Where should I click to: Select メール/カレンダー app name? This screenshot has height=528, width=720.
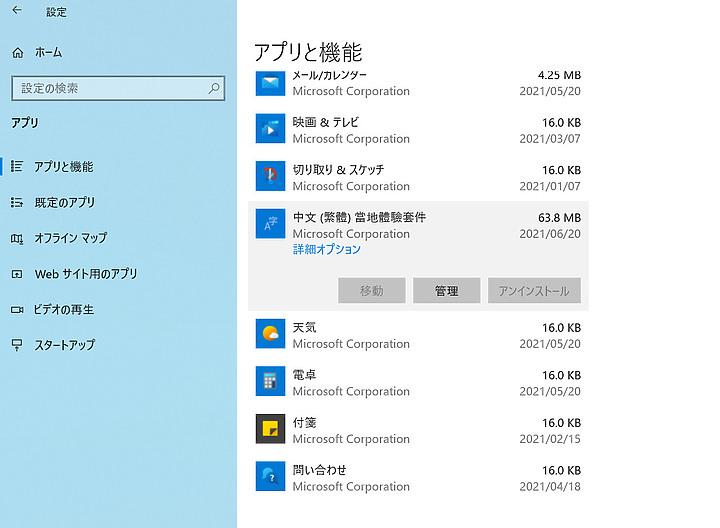pyautogui.click(x=330, y=75)
